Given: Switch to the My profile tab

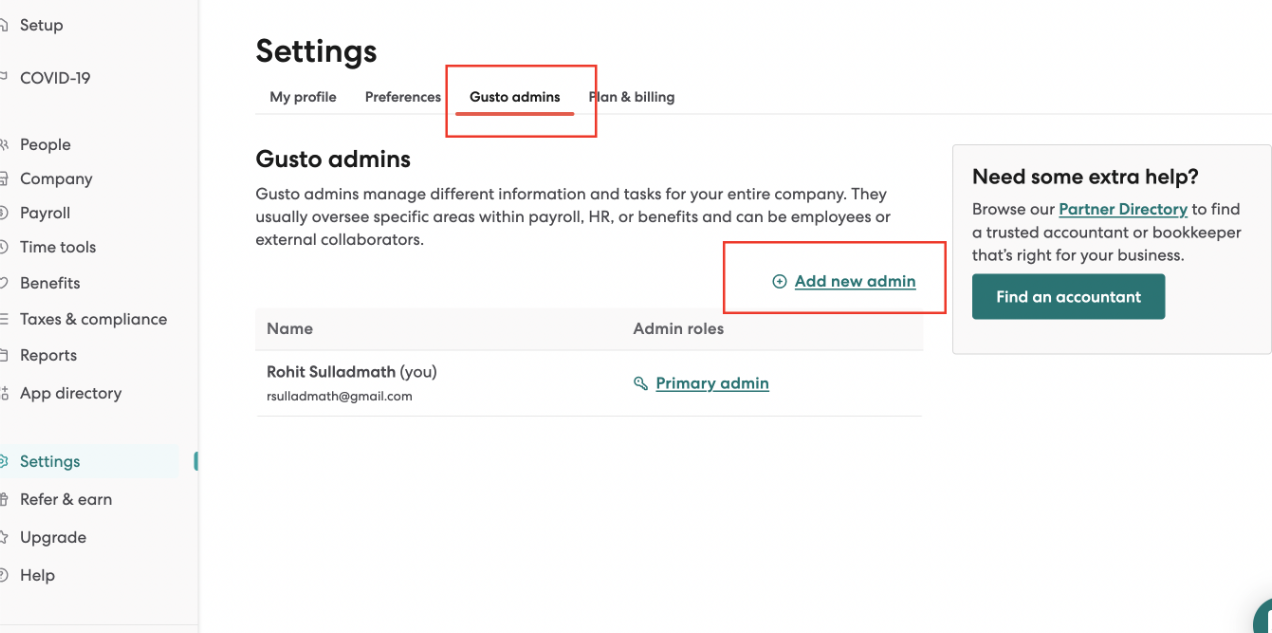Looking at the screenshot, I should click(x=302, y=97).
